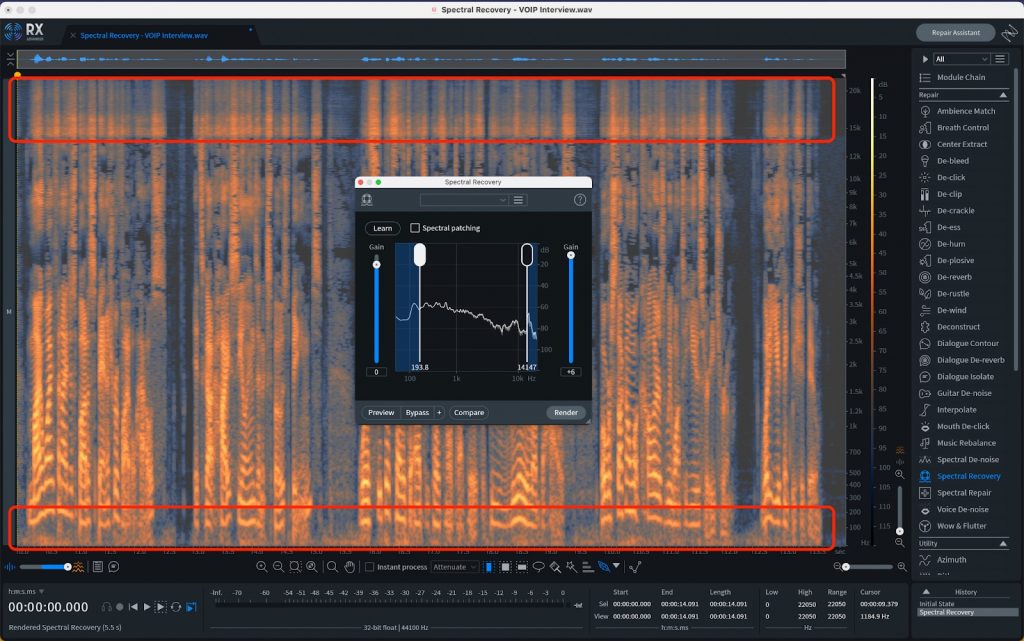
Task: Open the Mouth De-click module
Action: pyautogui.click(x=955, y=426)
